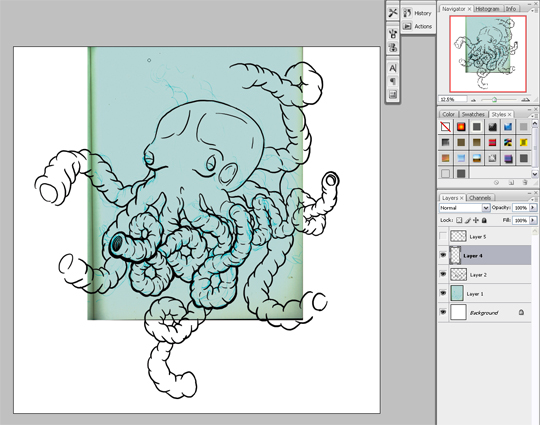Viewport: 540px width, 425px height.
Task: Select Layer 2 in Layers panel
Action: [485, 274]
